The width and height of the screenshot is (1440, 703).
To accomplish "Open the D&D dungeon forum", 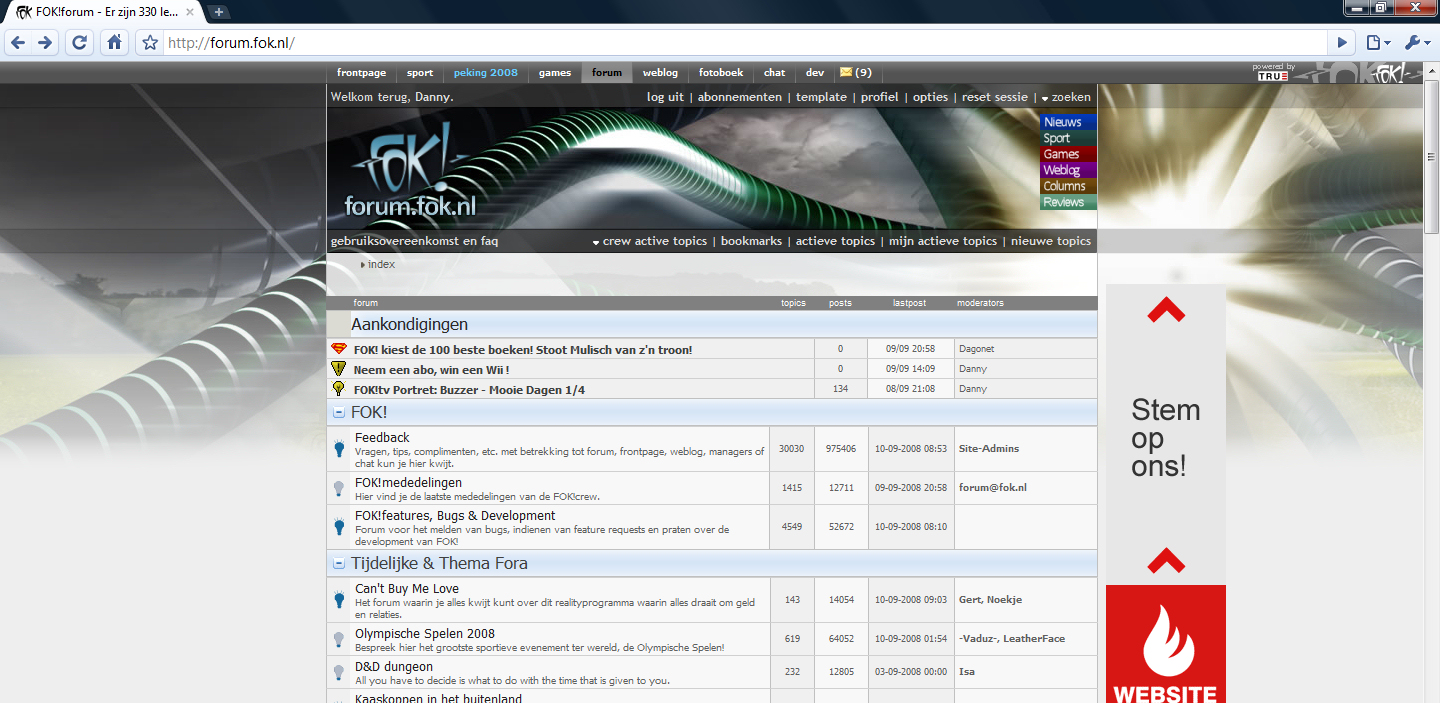I will tap(394, 667).
